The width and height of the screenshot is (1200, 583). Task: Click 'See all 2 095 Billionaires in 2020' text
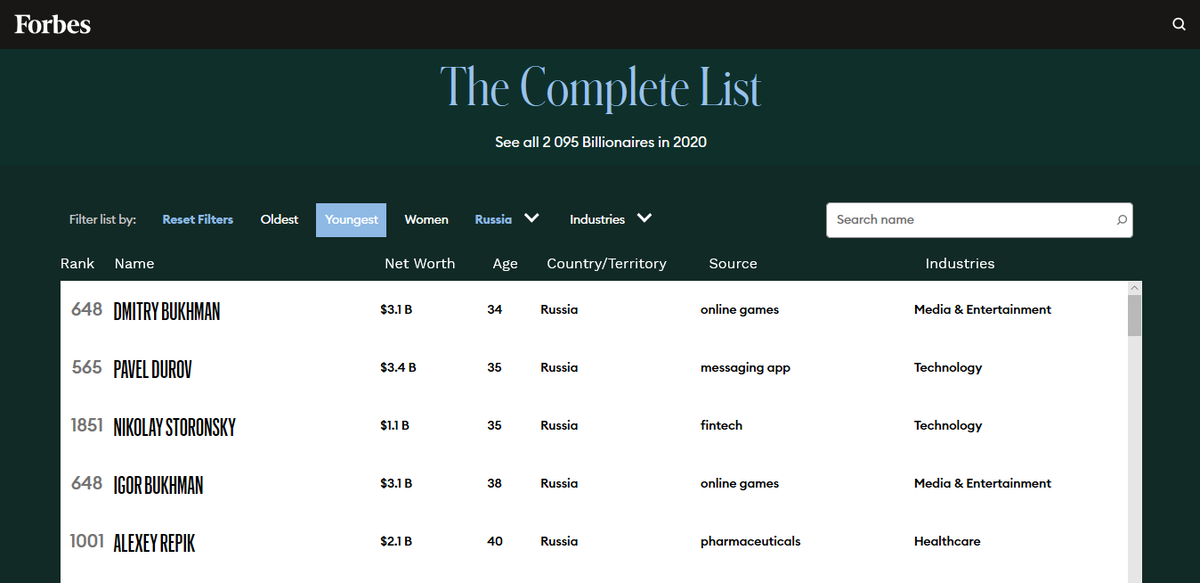[x=601, y=142]
